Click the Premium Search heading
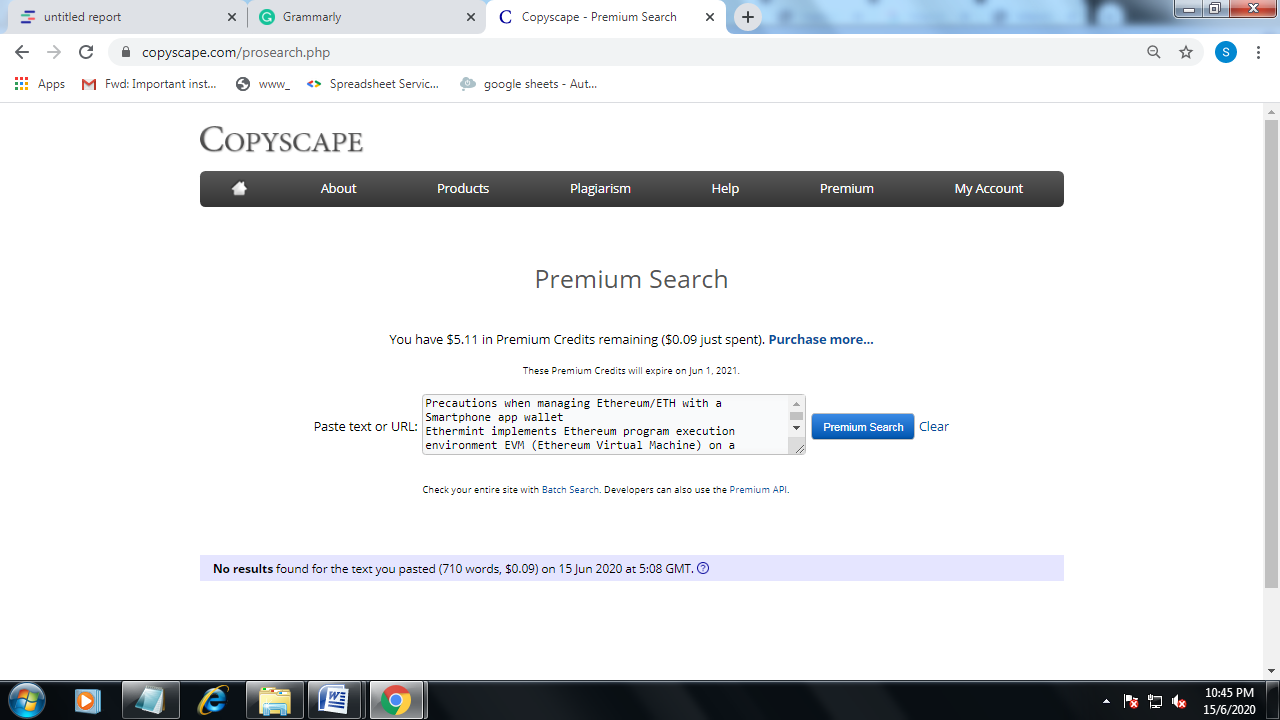This screenshot has width=1280, height=720. click(x=631, y=279)
